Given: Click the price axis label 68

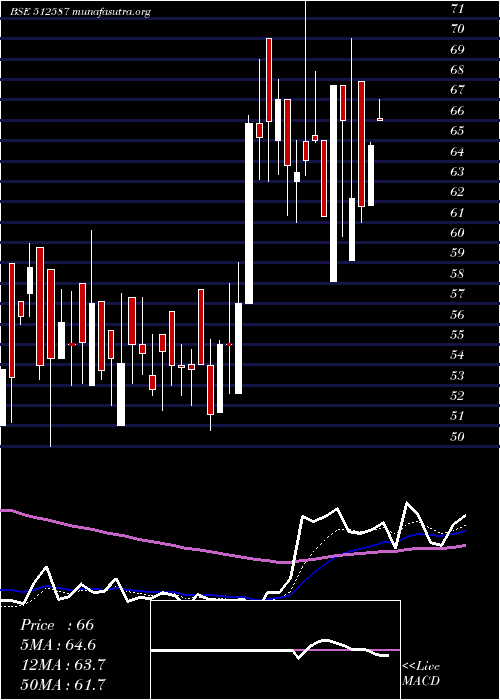Looking at the screenshot, I should point(458,70).
